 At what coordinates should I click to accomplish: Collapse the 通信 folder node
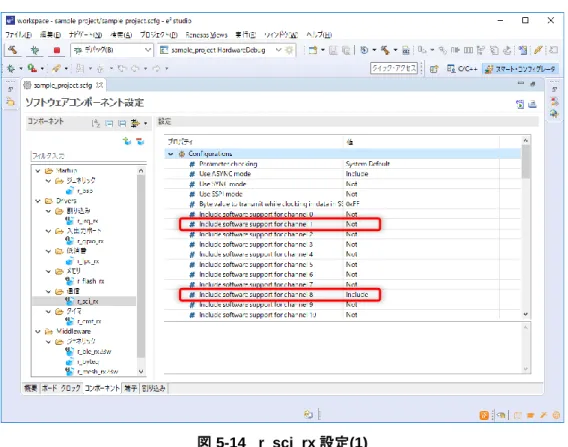[x=48, y=291]
